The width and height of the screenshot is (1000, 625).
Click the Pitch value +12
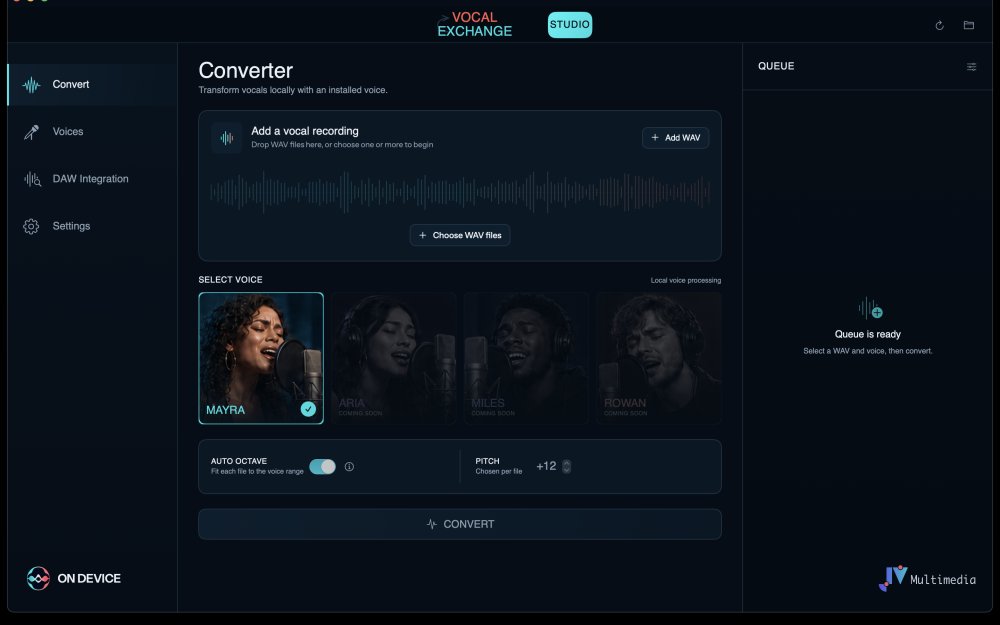[x=546, y=466]
